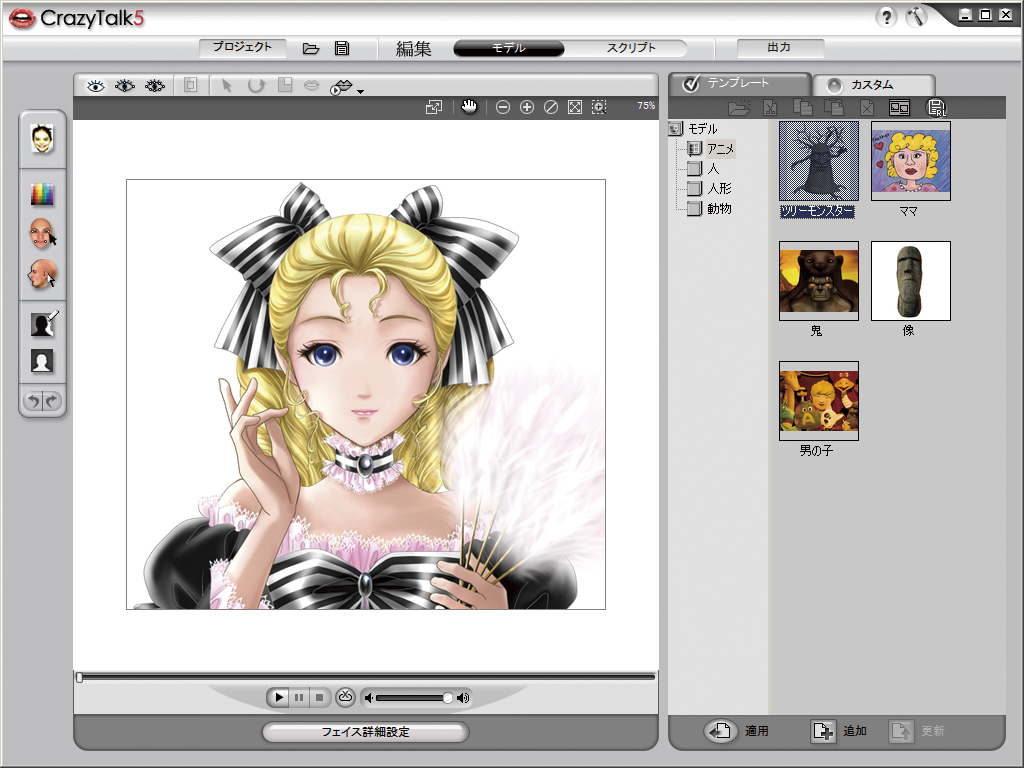Switch to 出力 tab
1024x768 pixels.
780,48
